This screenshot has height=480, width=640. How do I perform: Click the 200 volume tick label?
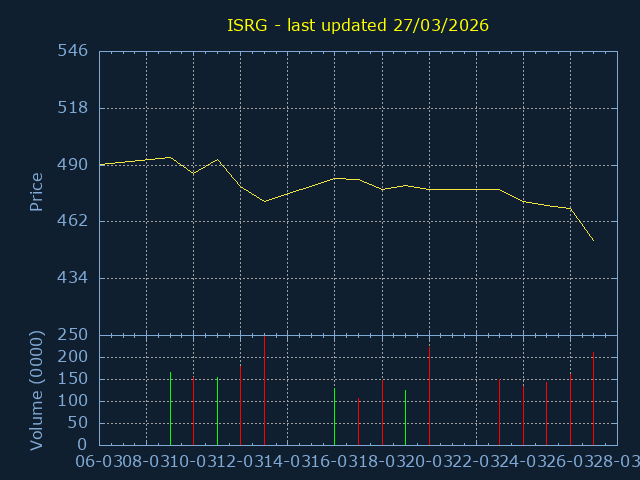click(x=72, y=357)
